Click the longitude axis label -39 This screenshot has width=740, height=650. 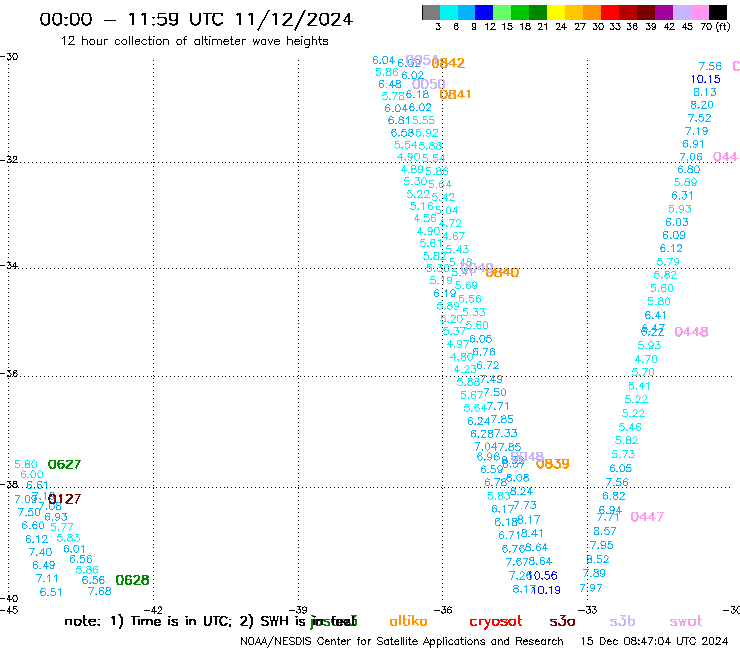(x=298, y=610)
